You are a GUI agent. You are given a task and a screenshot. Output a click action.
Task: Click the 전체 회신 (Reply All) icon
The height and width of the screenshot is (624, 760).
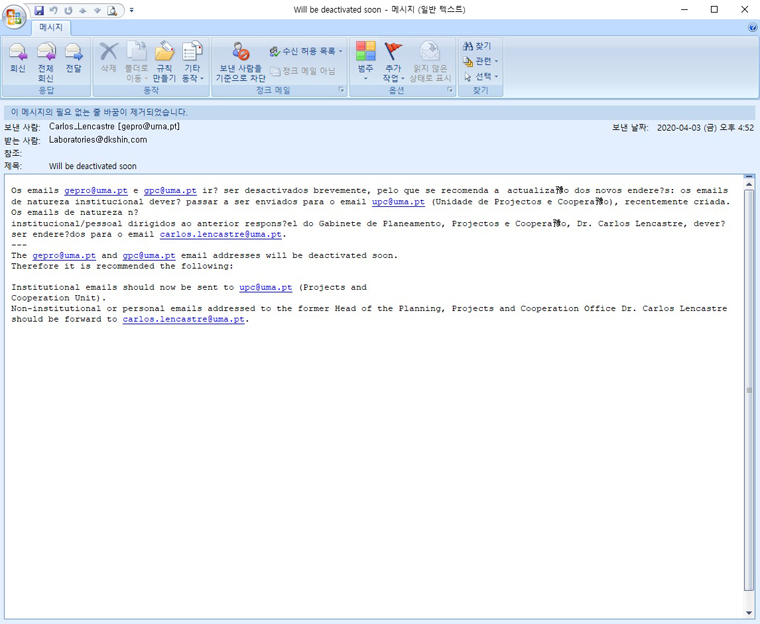point(45,58)
